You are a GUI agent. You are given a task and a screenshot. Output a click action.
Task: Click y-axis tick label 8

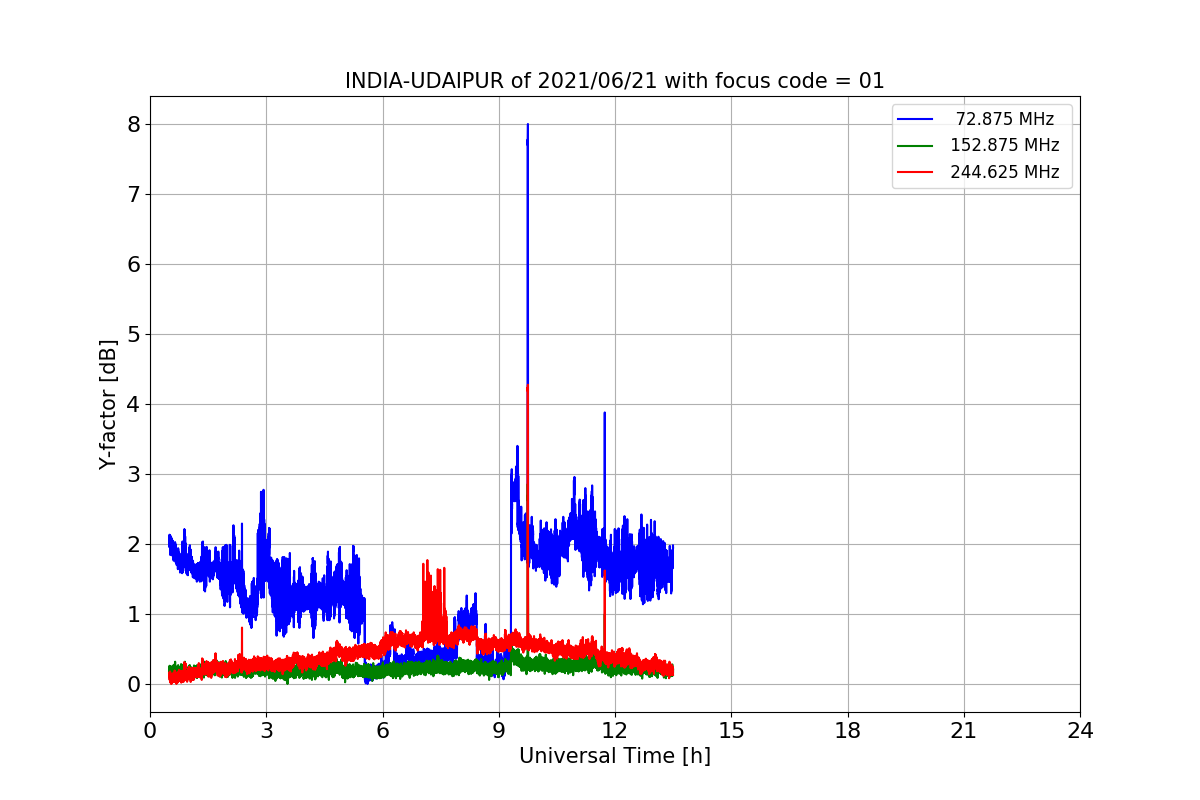[133, 124]
